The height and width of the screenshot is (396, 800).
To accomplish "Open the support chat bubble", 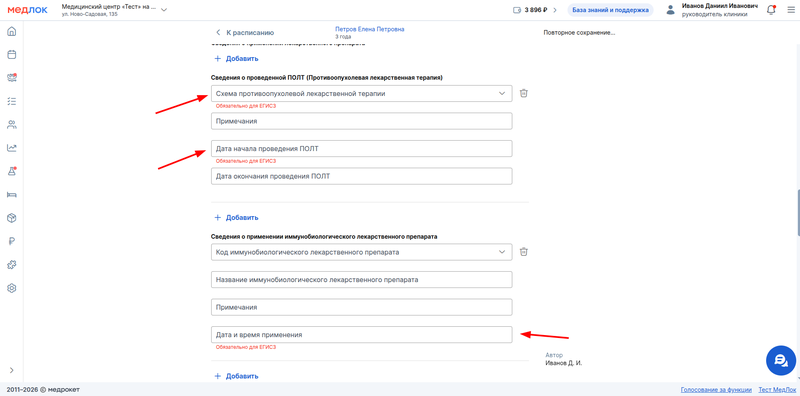I will coord(781,360).
